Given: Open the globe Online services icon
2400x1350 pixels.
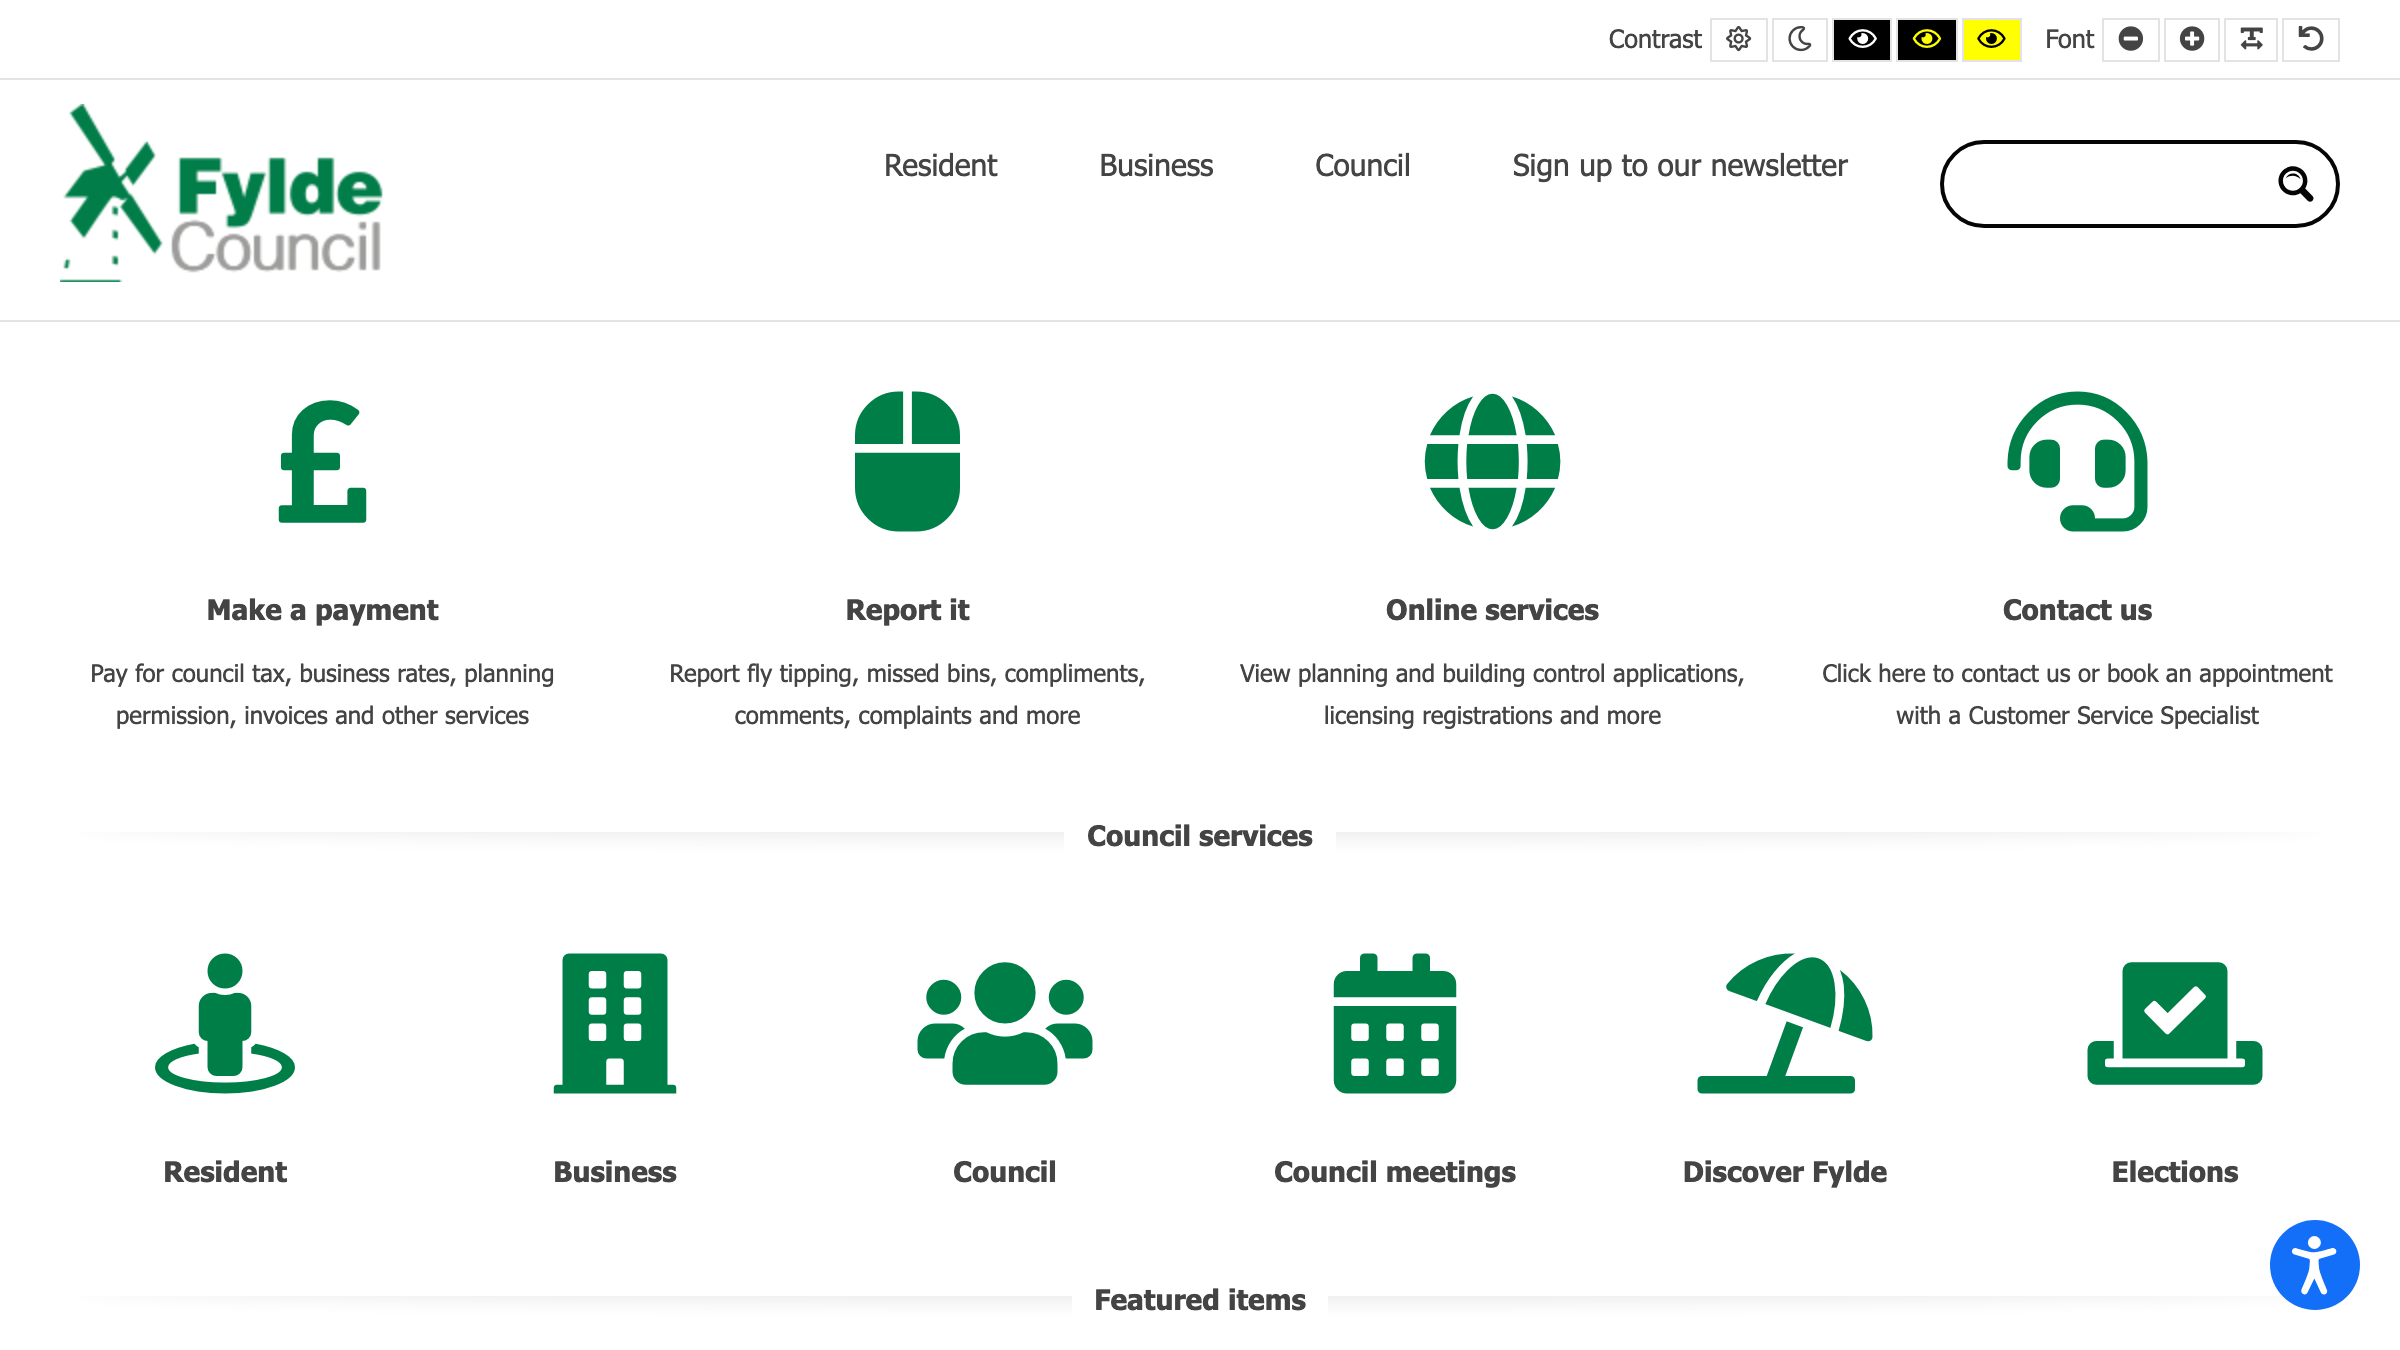Looking at the screenshot, I should [1492, 461].
